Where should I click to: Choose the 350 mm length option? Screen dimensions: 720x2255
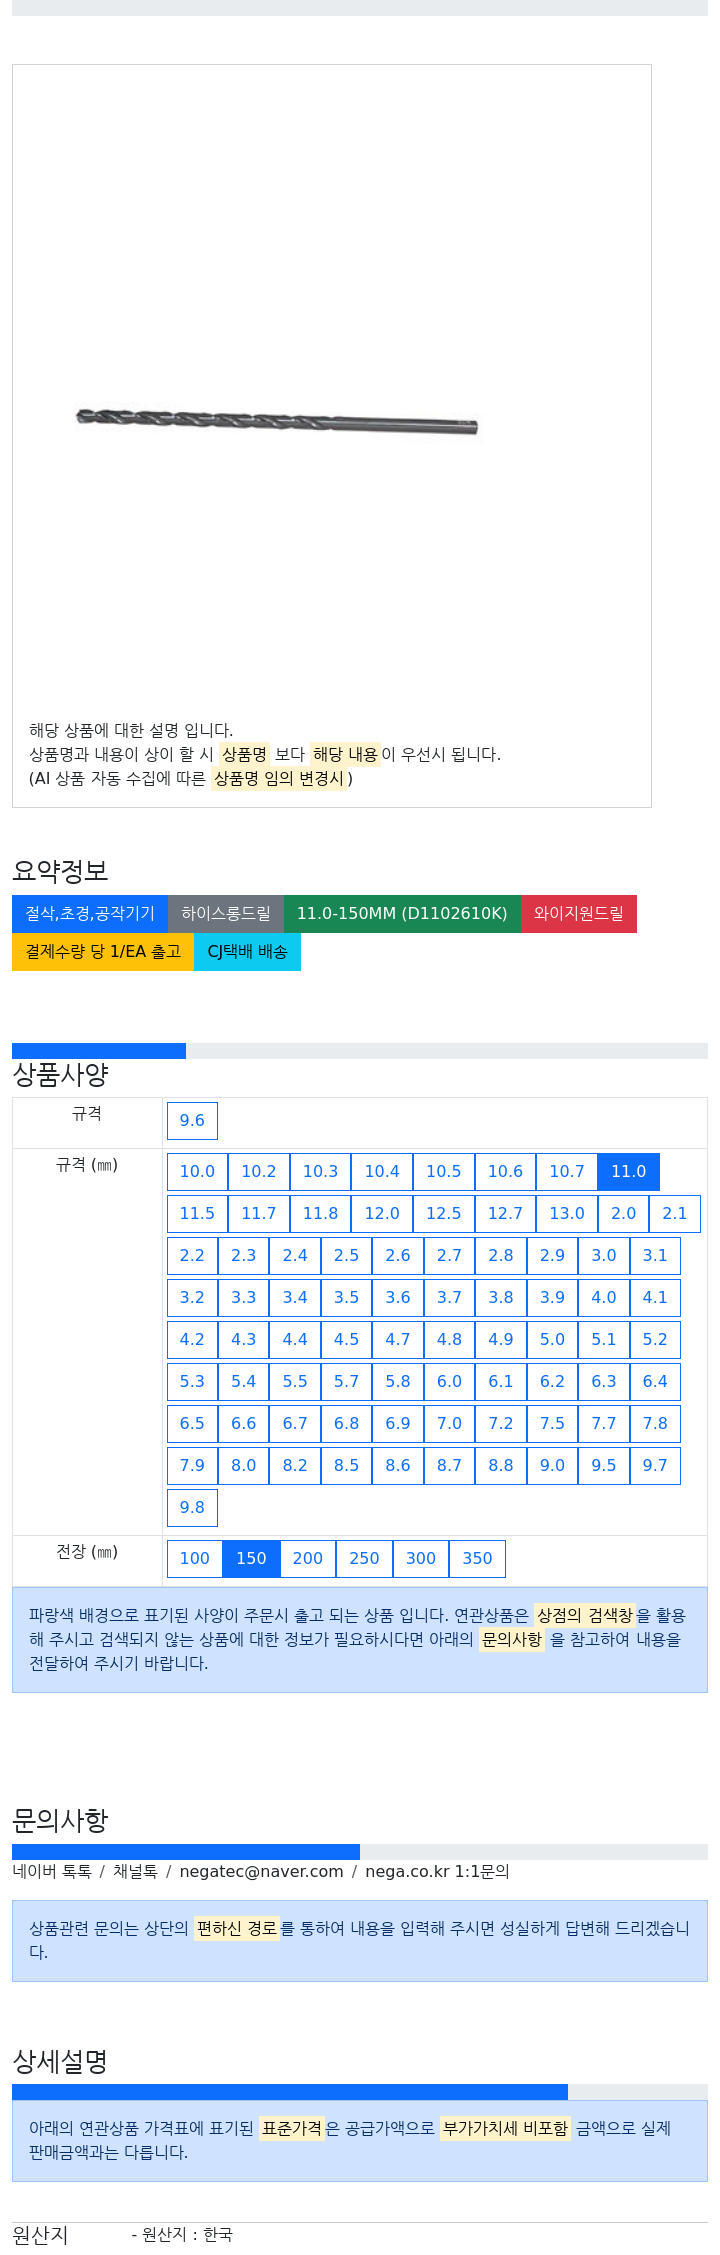tap(478, 1558)
